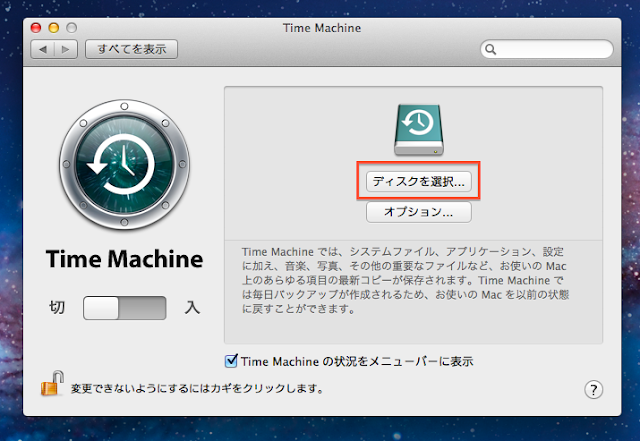Click the Time Machine description paragraph

[x=405, y=281]
